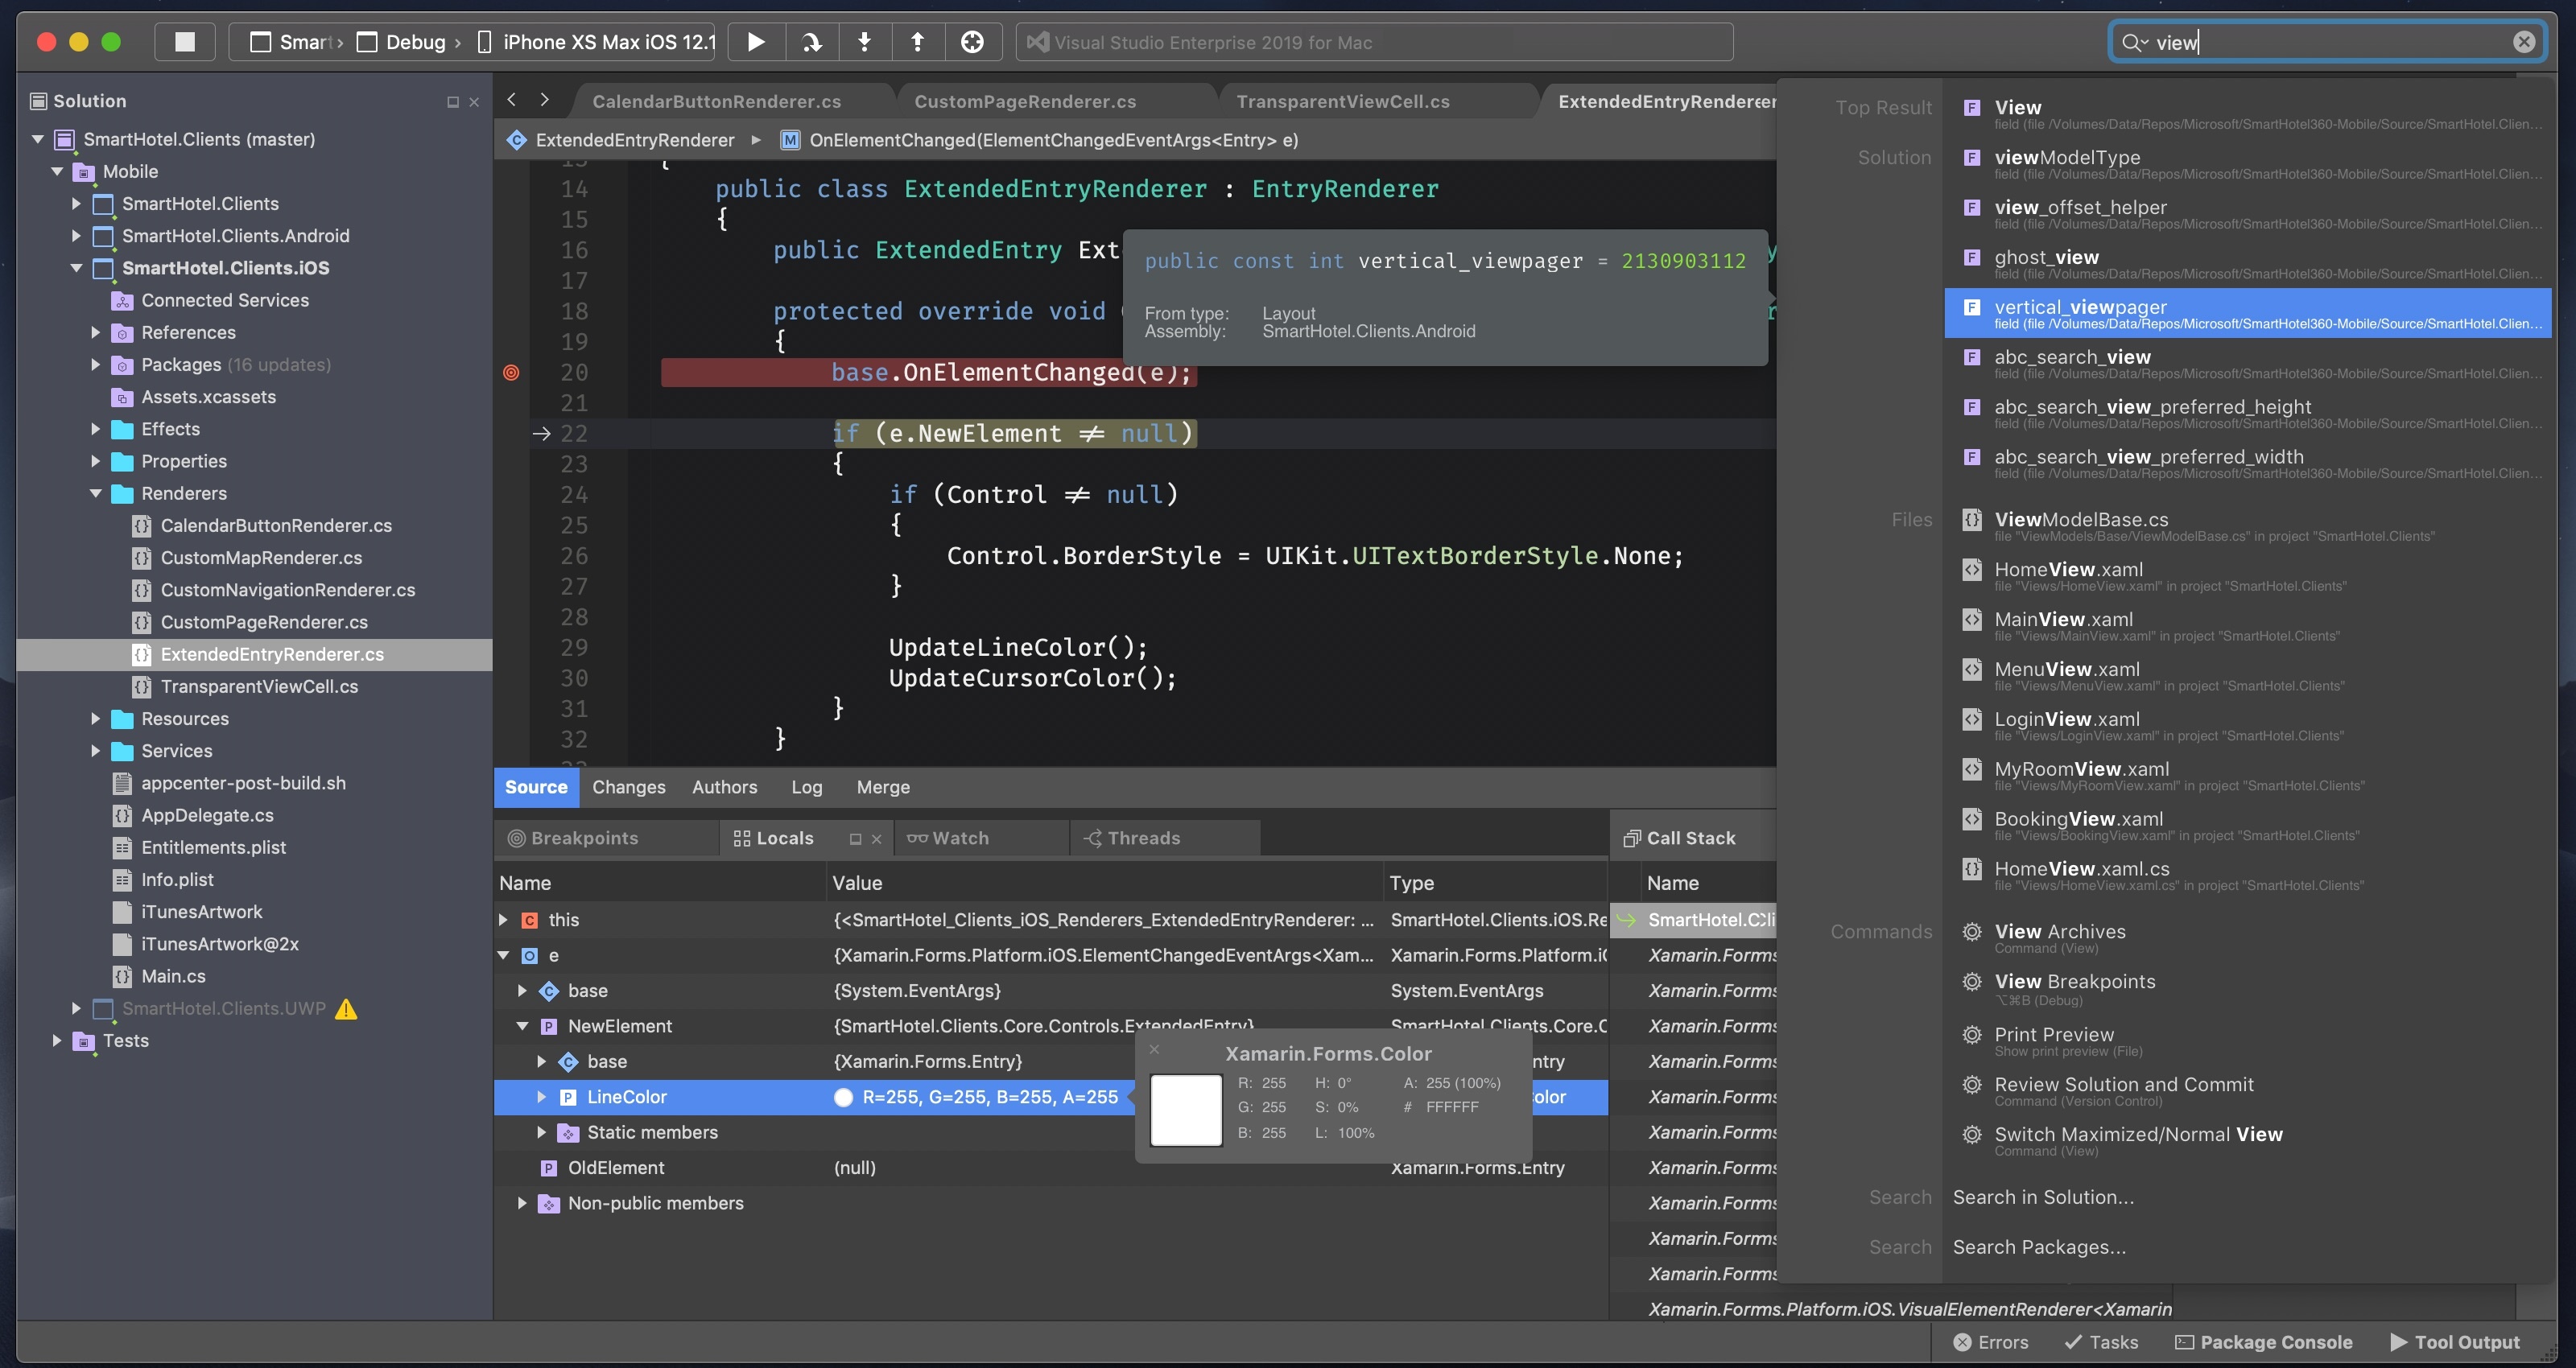Select the Step Over debug icon

(807, 41)
